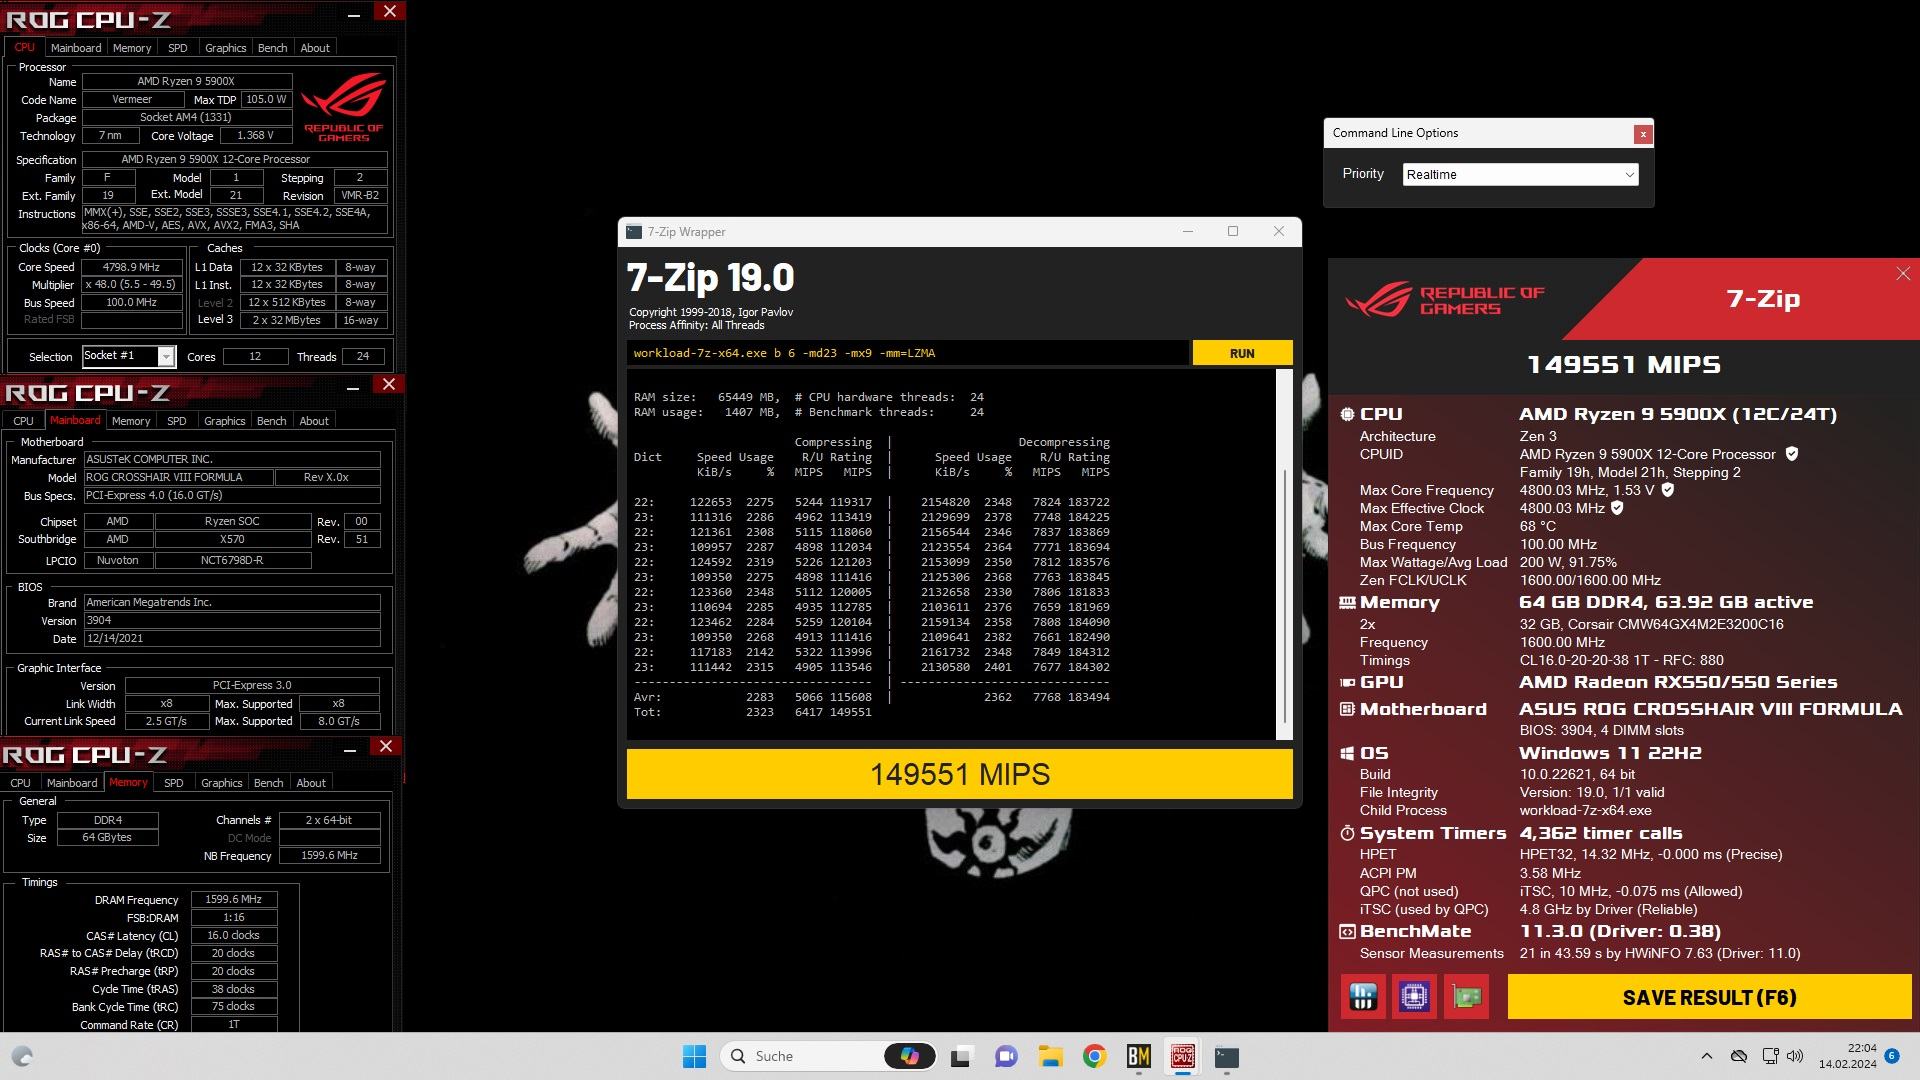Screen dimensions: 1920x1080
Task: Open Task View on the taskbar
Action: pyautogui.click(x=961, y=1056)
